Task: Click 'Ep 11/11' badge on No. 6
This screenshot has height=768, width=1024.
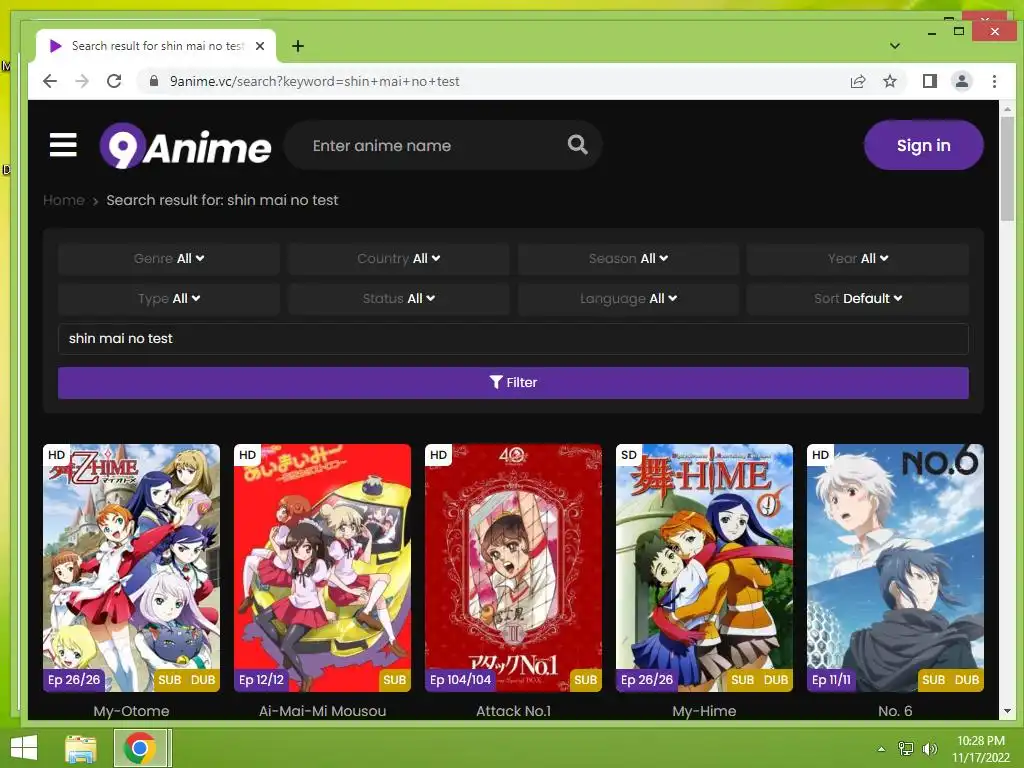Action: 831,680
